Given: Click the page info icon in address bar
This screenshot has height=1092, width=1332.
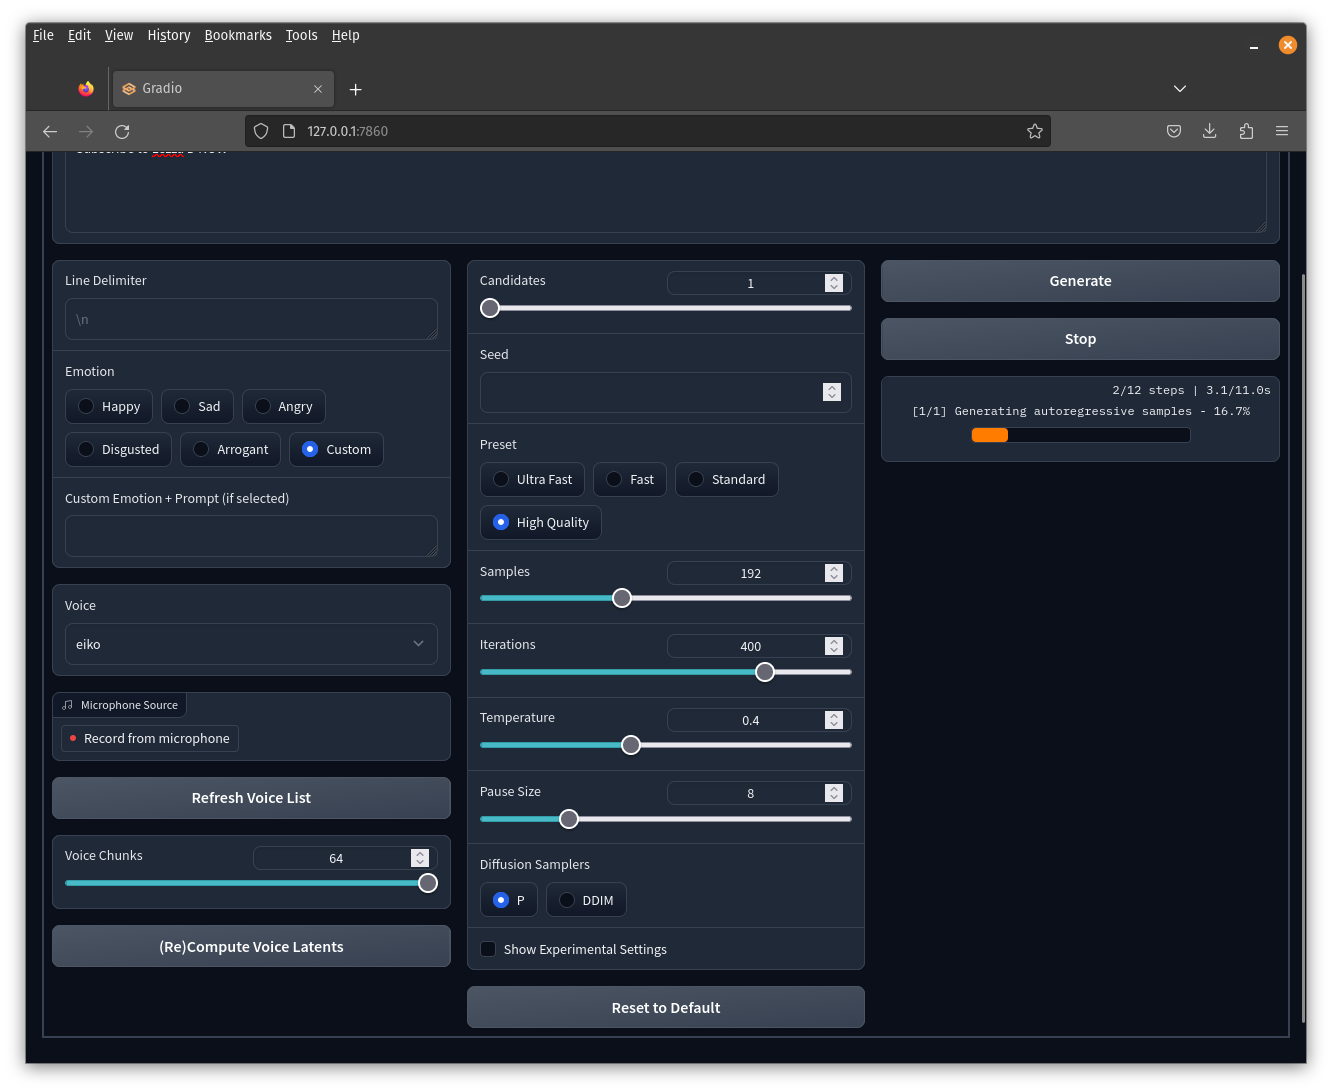Looking at the screenshot, I should coord(289,131).
